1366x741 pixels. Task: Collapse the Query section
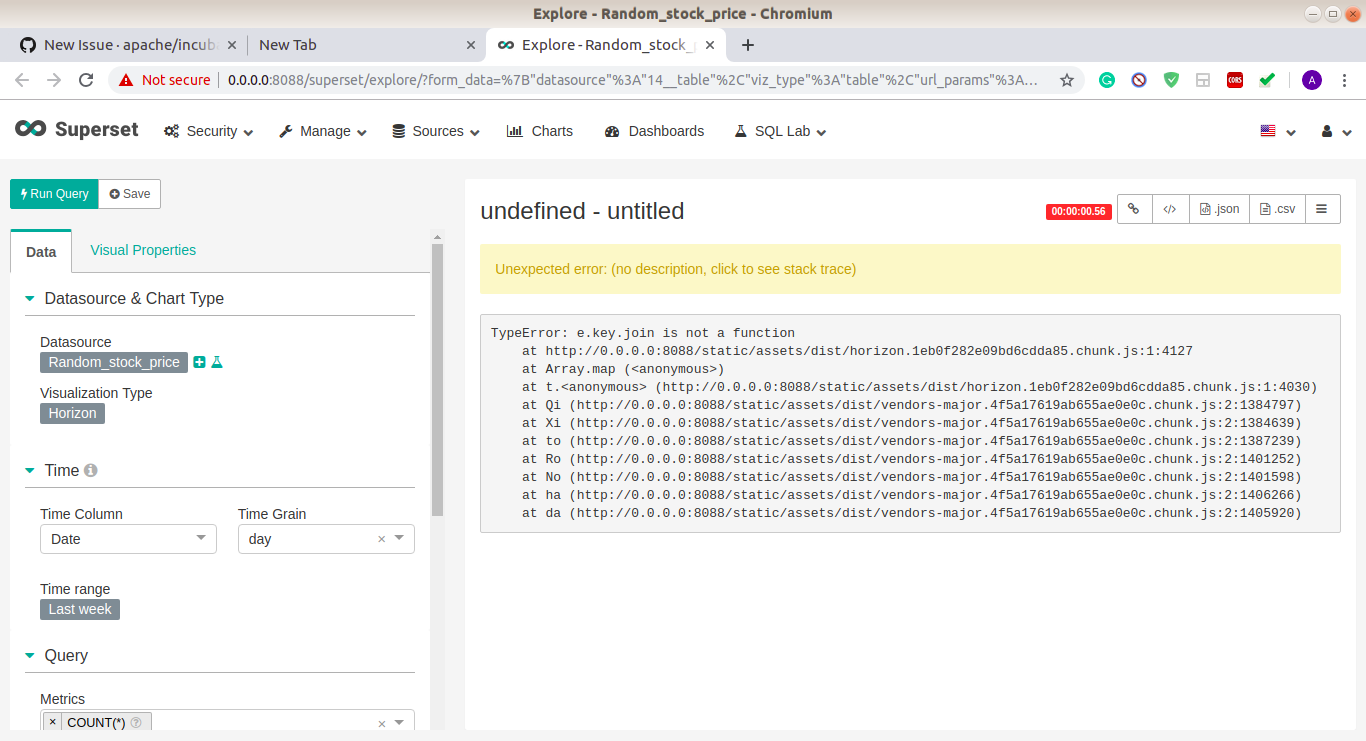(30, 655)
